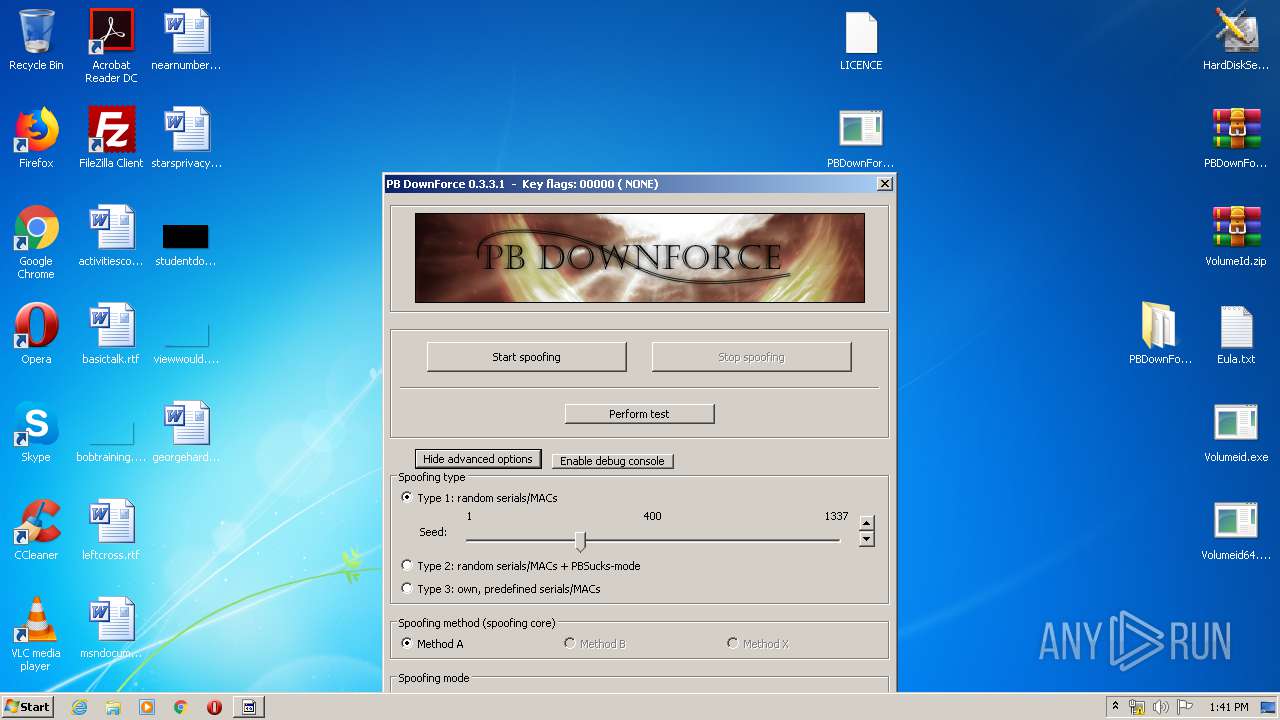The width and height of the screenshot is (1280, 720).
Task: Select leftcross.rtf document icon
Action: coord(111,530)
